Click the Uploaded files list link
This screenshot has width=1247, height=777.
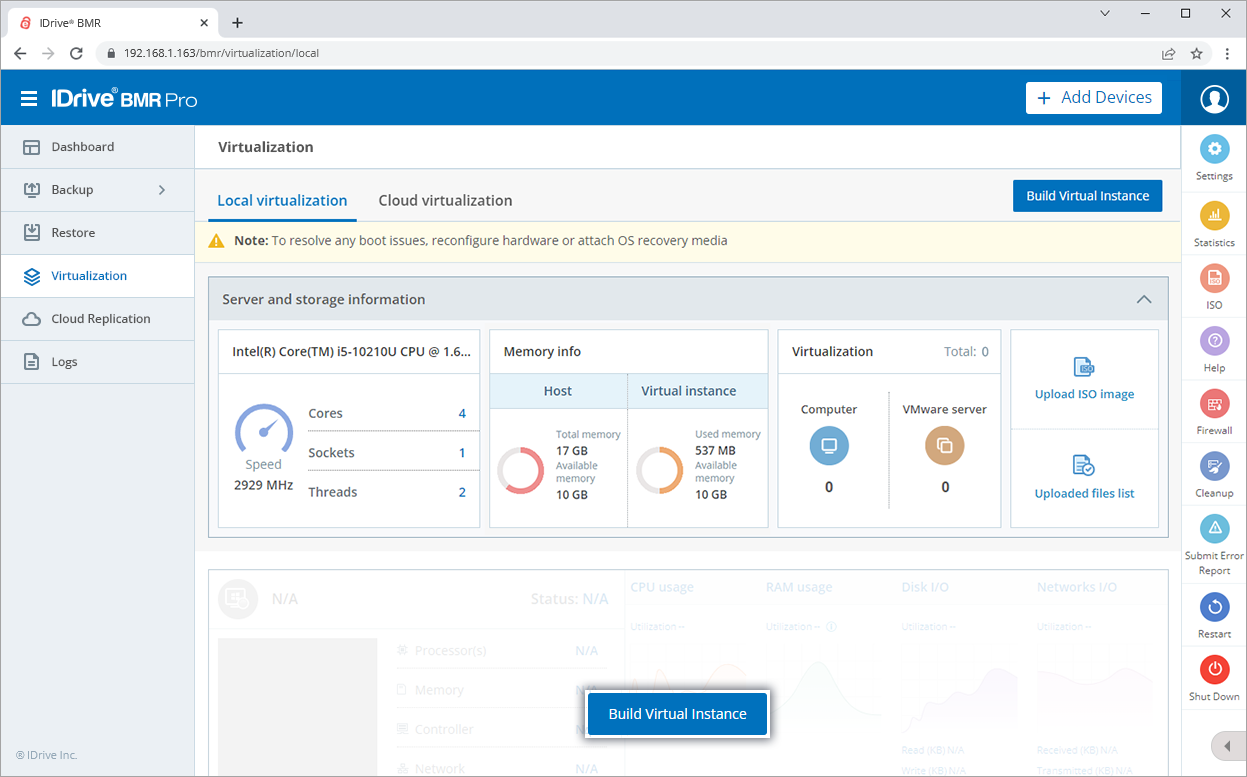click(x=1084, y=493)
